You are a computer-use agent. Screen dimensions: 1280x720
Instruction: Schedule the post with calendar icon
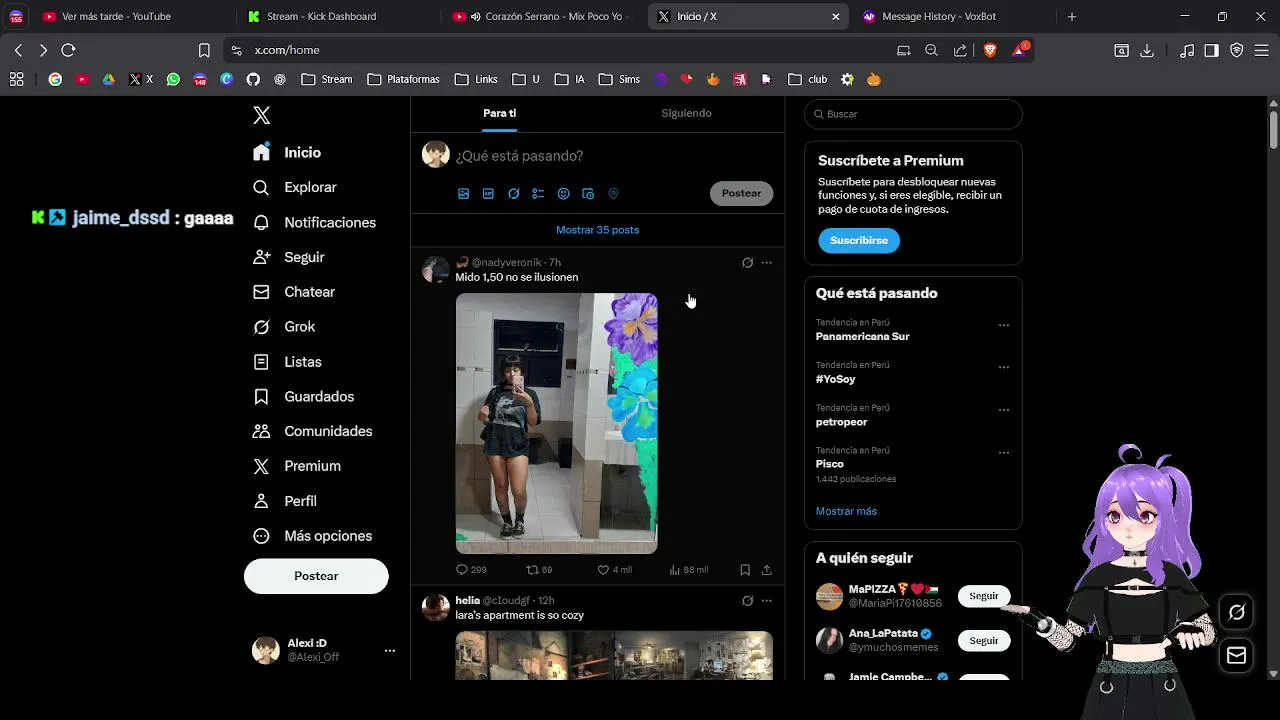click(x=588, y=194)
